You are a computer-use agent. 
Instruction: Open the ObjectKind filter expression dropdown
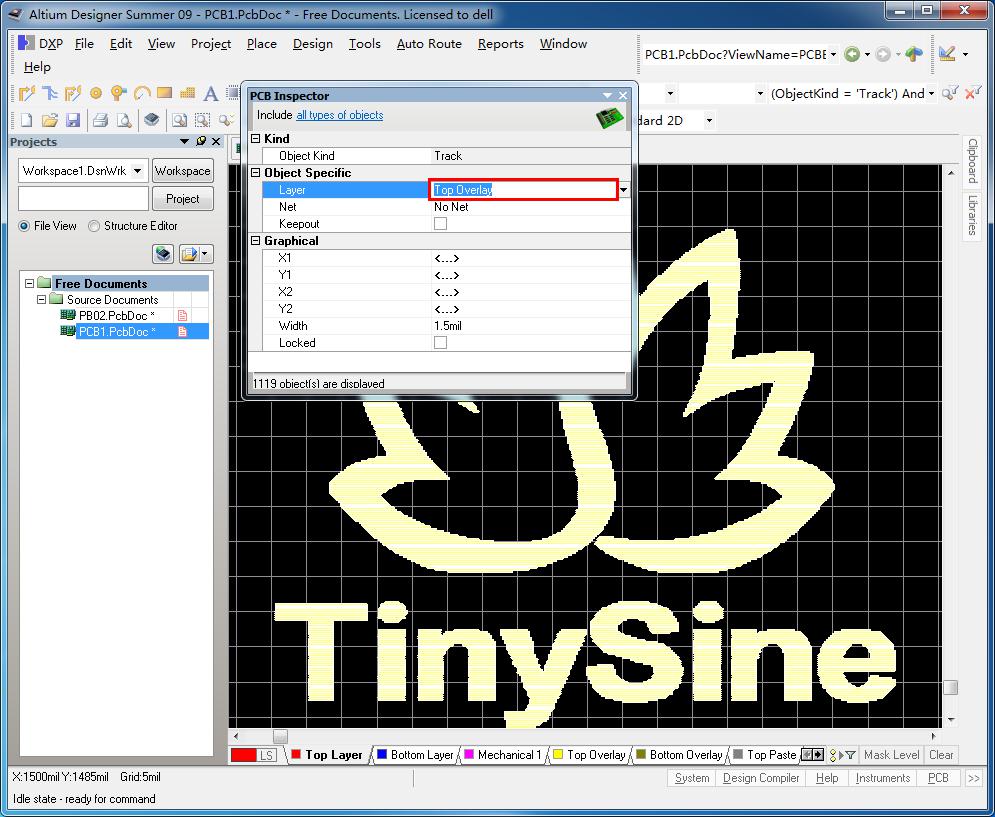[x=931, y=94]
